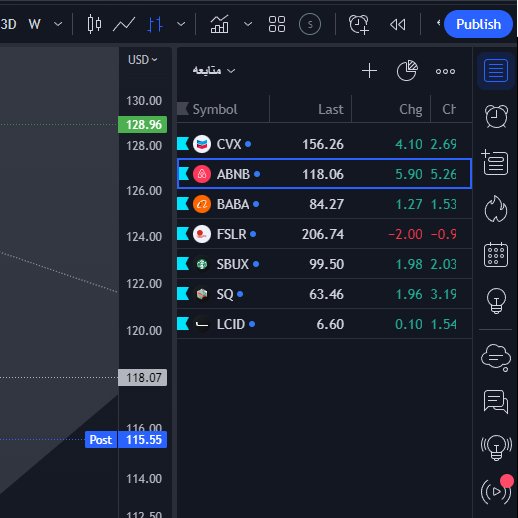518x518 pixels.
Task: Toggle the flag on CVX
Action: [x=183, y=144]
